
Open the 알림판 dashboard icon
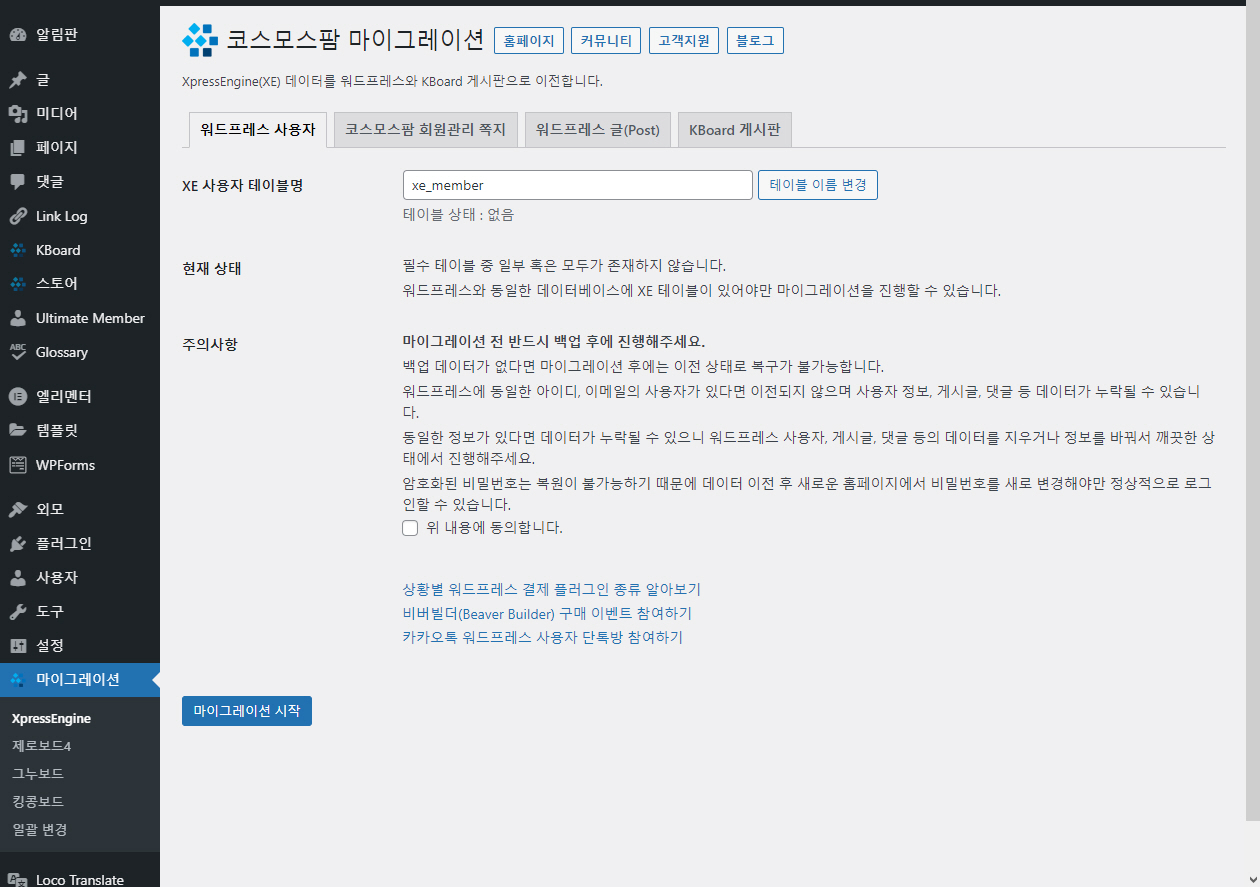pyautogui.click(x=18, y=35)
